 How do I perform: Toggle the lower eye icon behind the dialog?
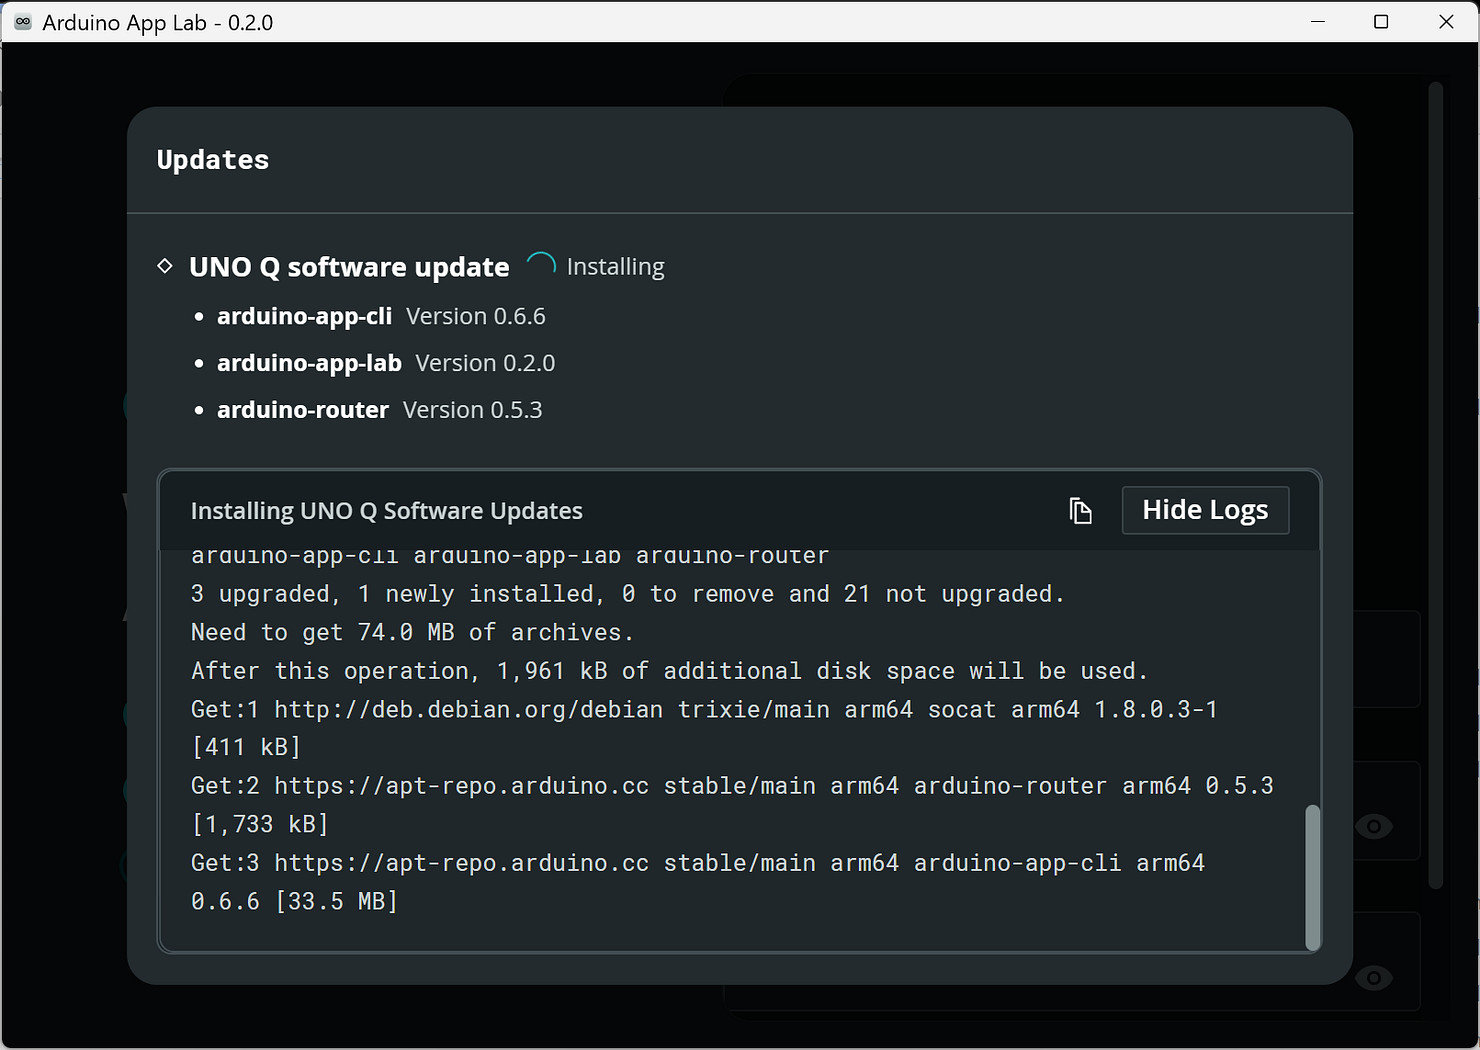coord(1374,977)
